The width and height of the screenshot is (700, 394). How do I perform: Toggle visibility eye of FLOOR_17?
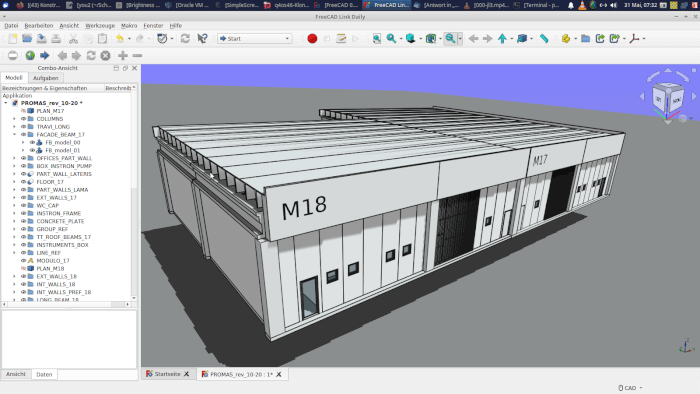tap(23, 182)
